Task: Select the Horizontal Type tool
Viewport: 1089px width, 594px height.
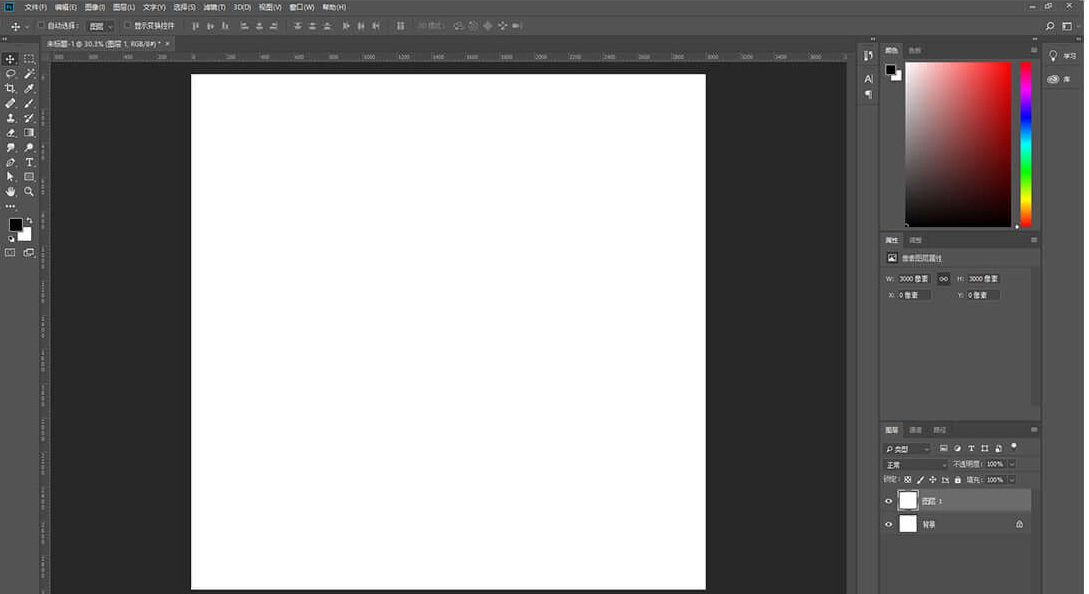Action: pos(29,162)
